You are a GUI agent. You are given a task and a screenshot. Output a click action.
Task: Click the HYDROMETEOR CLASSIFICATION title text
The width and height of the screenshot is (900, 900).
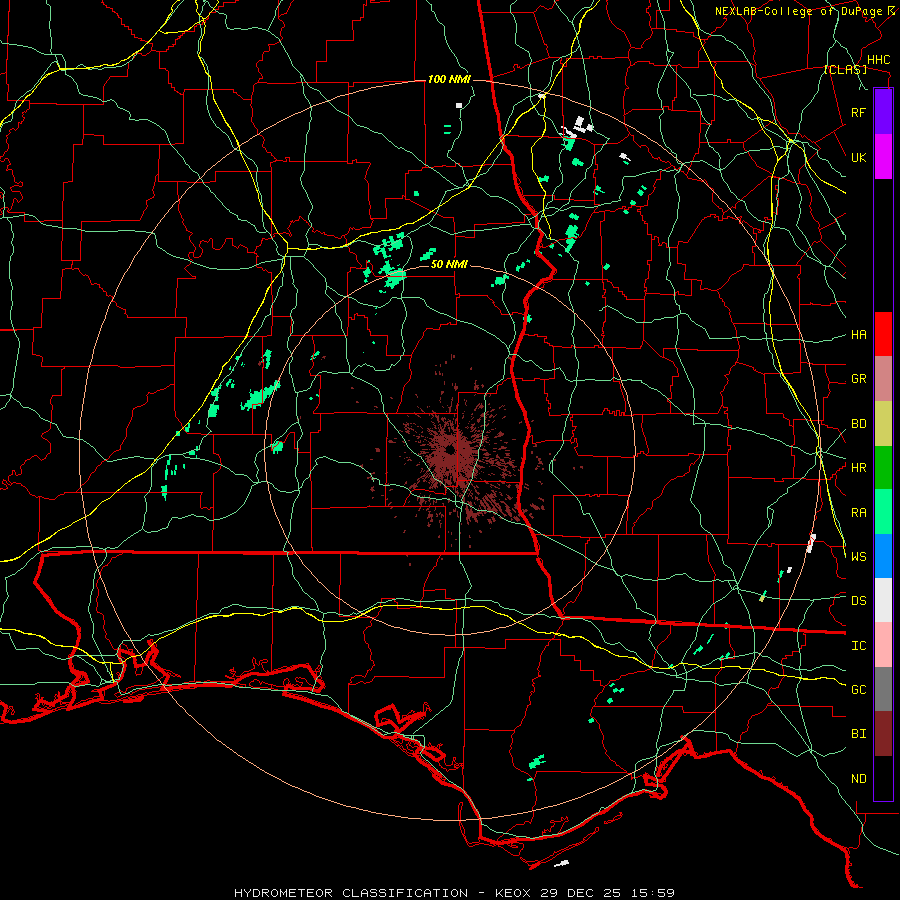351,893
